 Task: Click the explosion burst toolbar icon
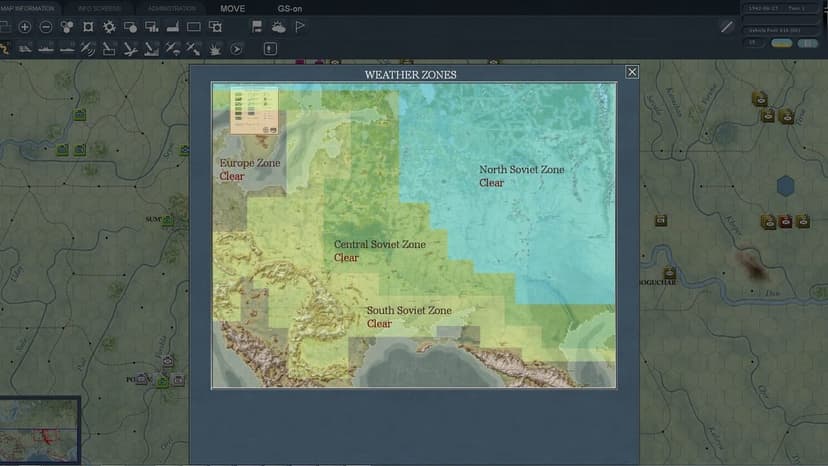point(215,49)
